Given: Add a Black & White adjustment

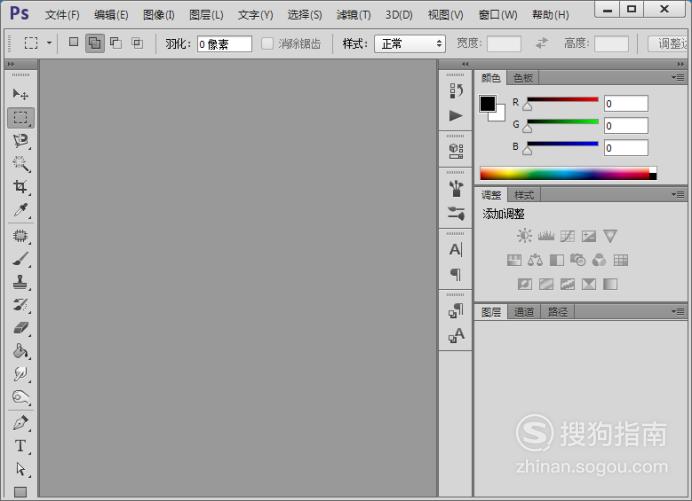Looking at the screenshot, I should (x=557, y=260).
